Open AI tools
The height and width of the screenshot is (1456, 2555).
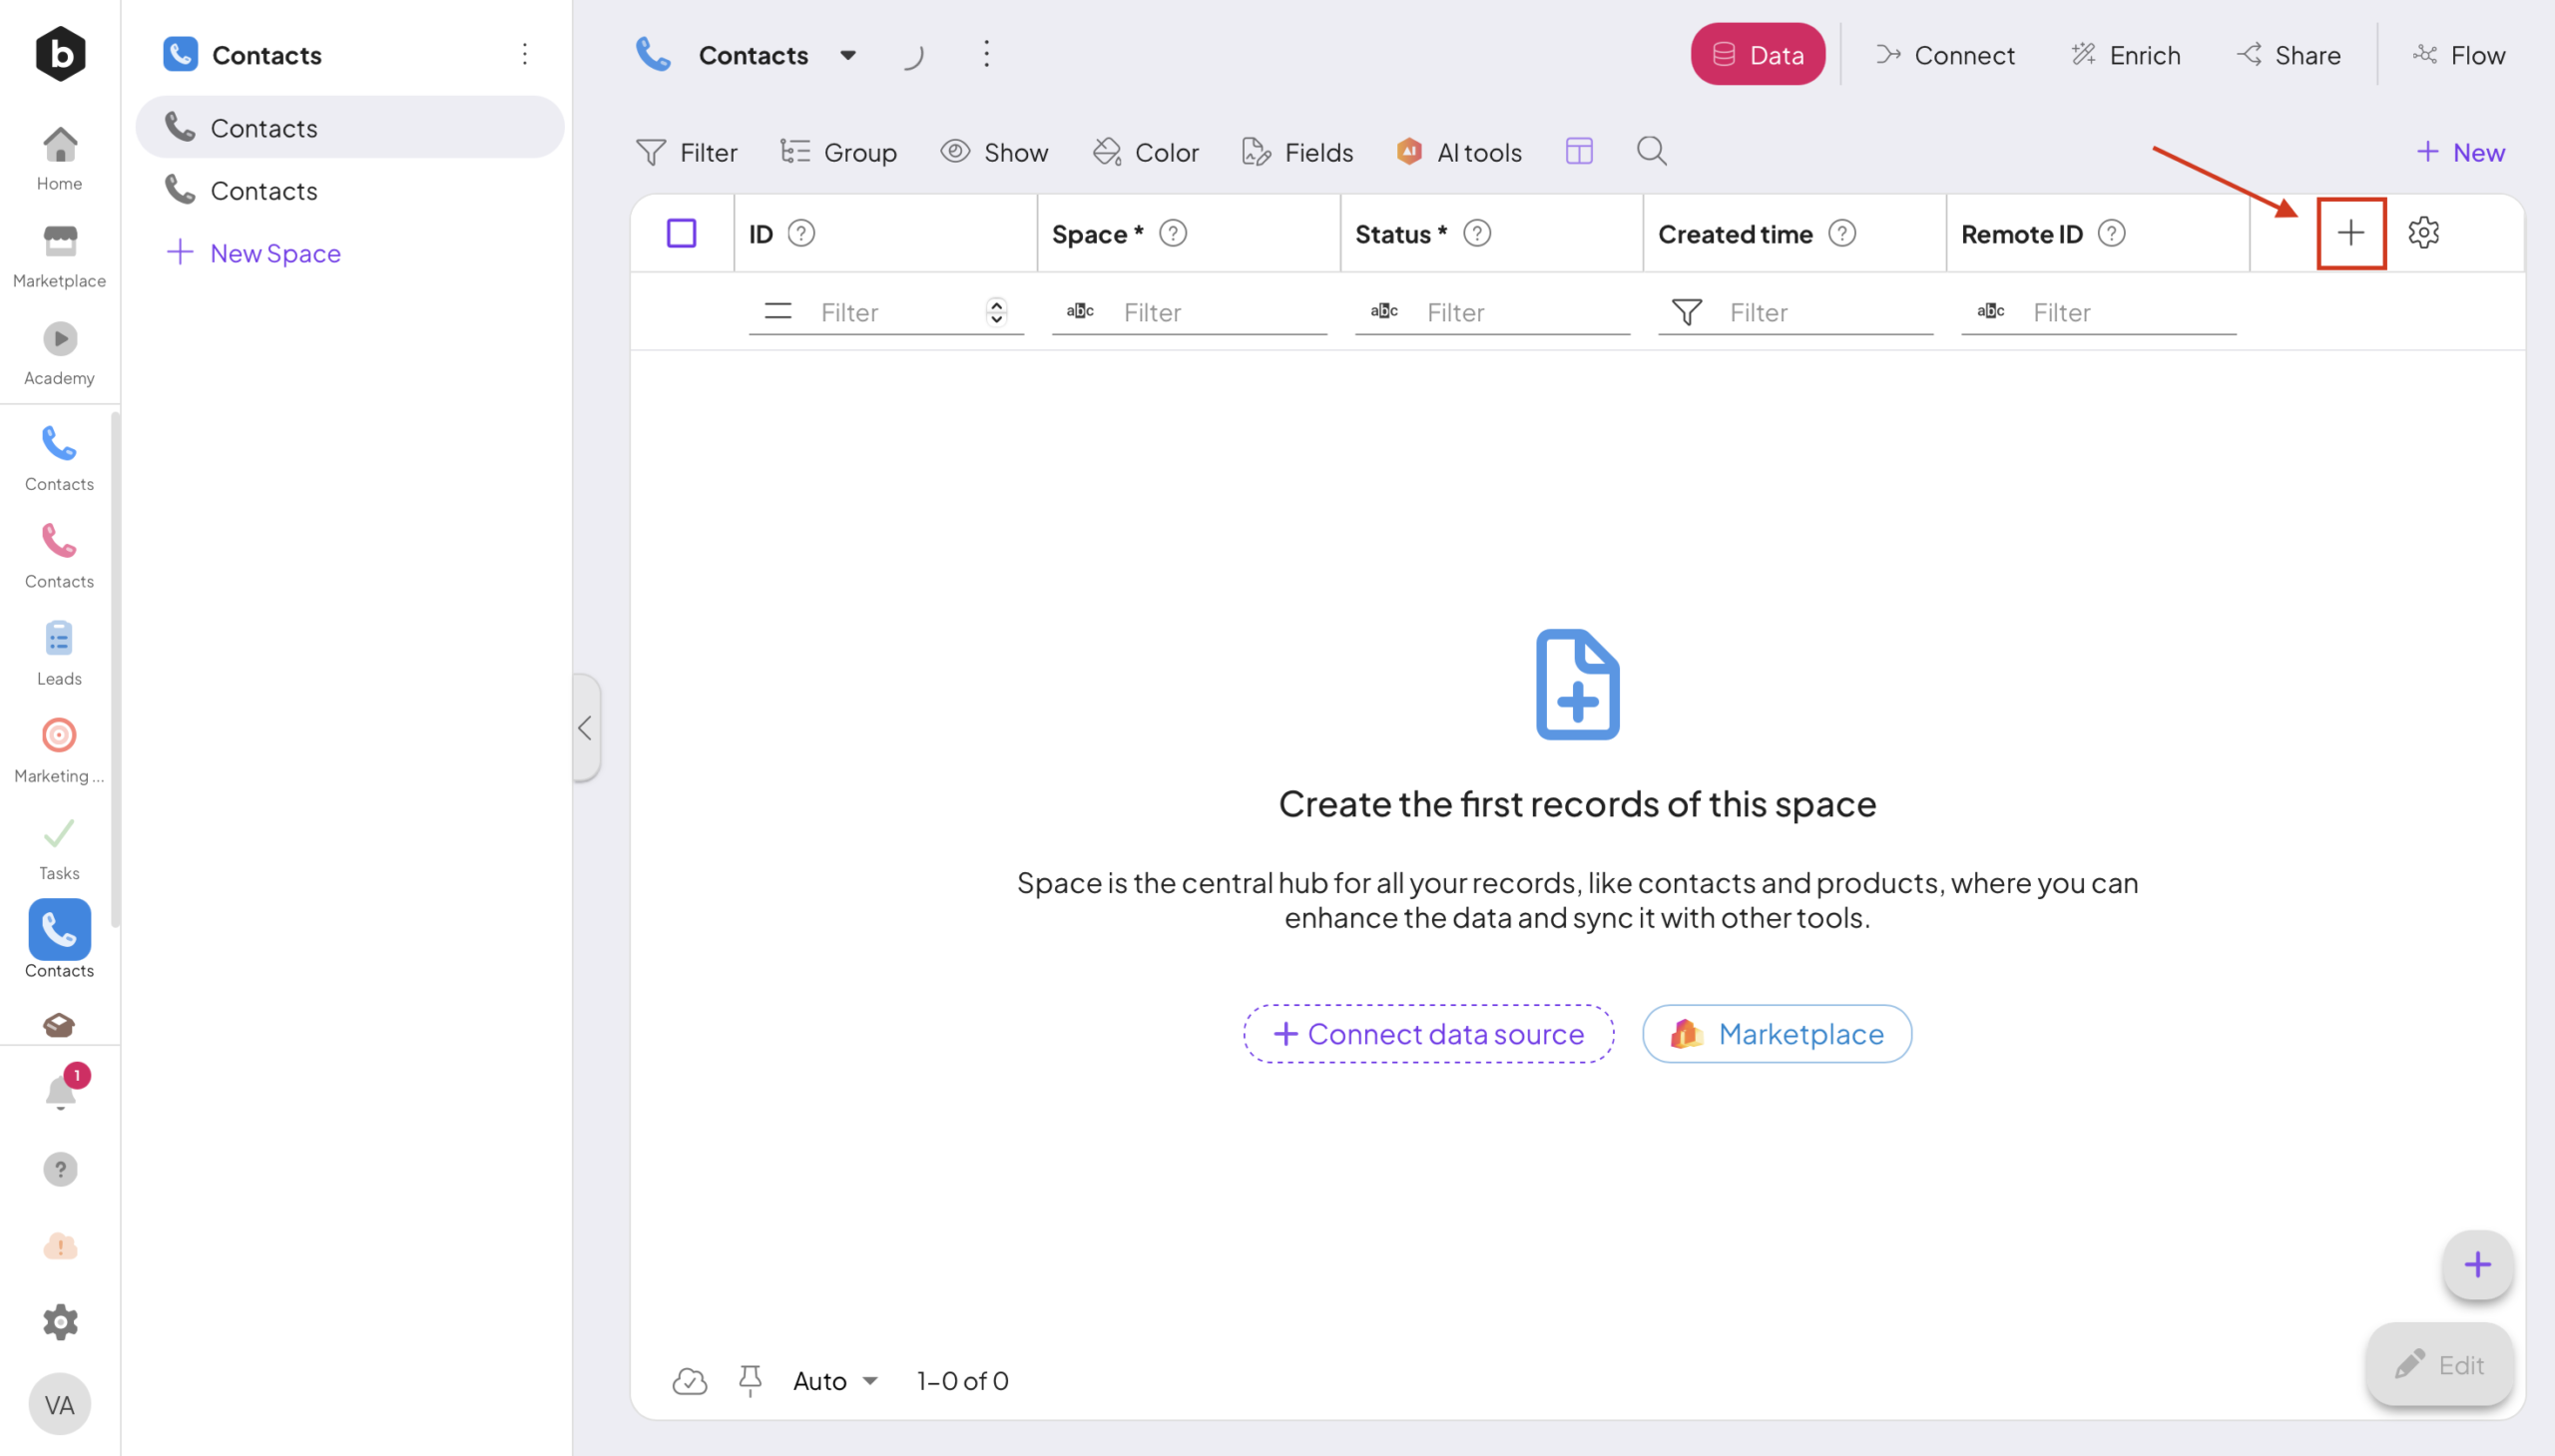coord(1459,152)
